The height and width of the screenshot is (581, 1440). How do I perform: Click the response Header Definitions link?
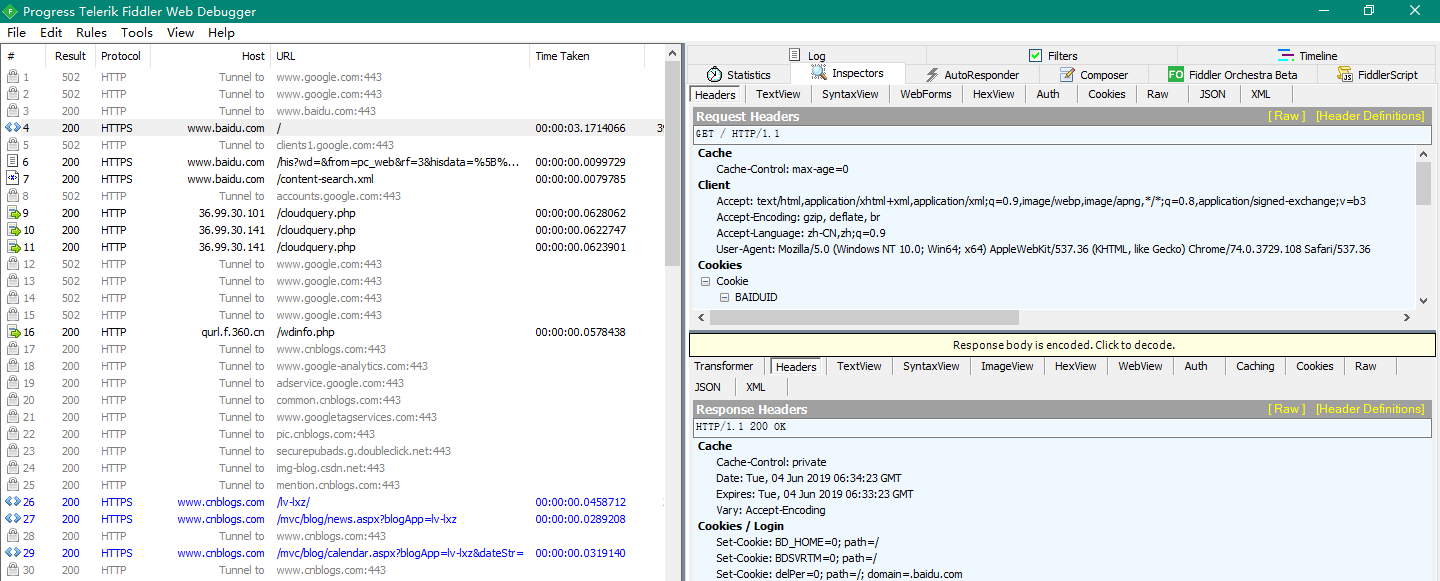pyautogui.click(x=1370, y=409)
